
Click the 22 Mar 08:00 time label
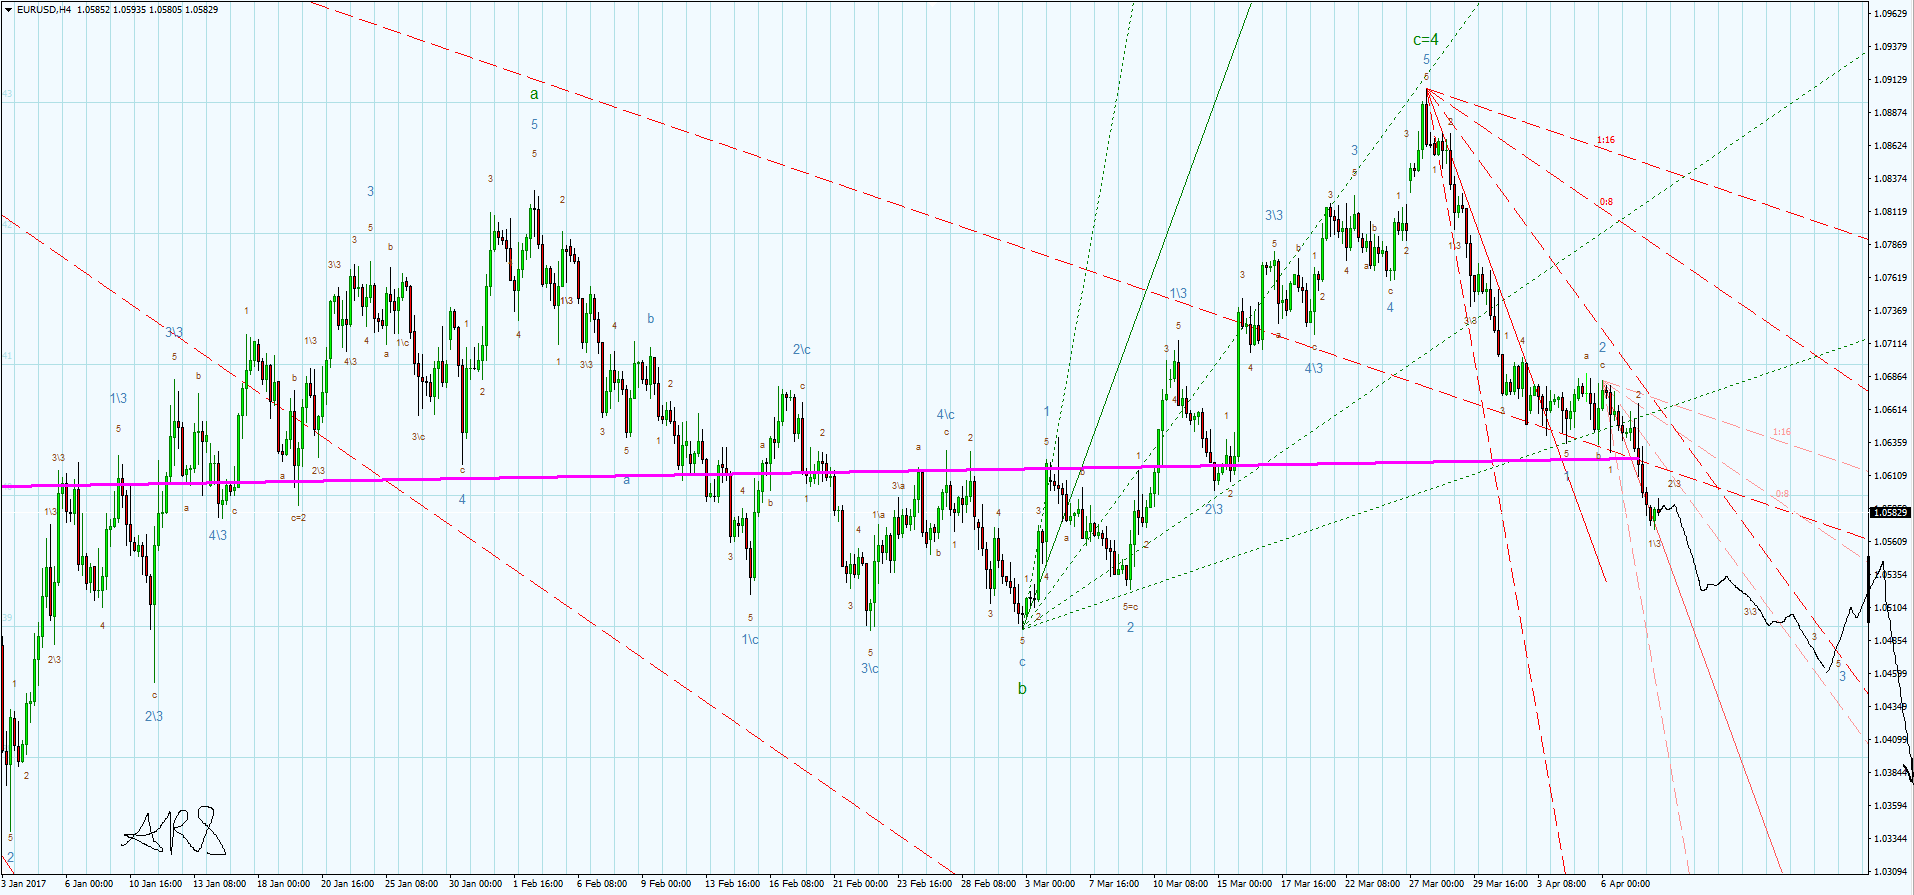click(x=1371, y=884)
